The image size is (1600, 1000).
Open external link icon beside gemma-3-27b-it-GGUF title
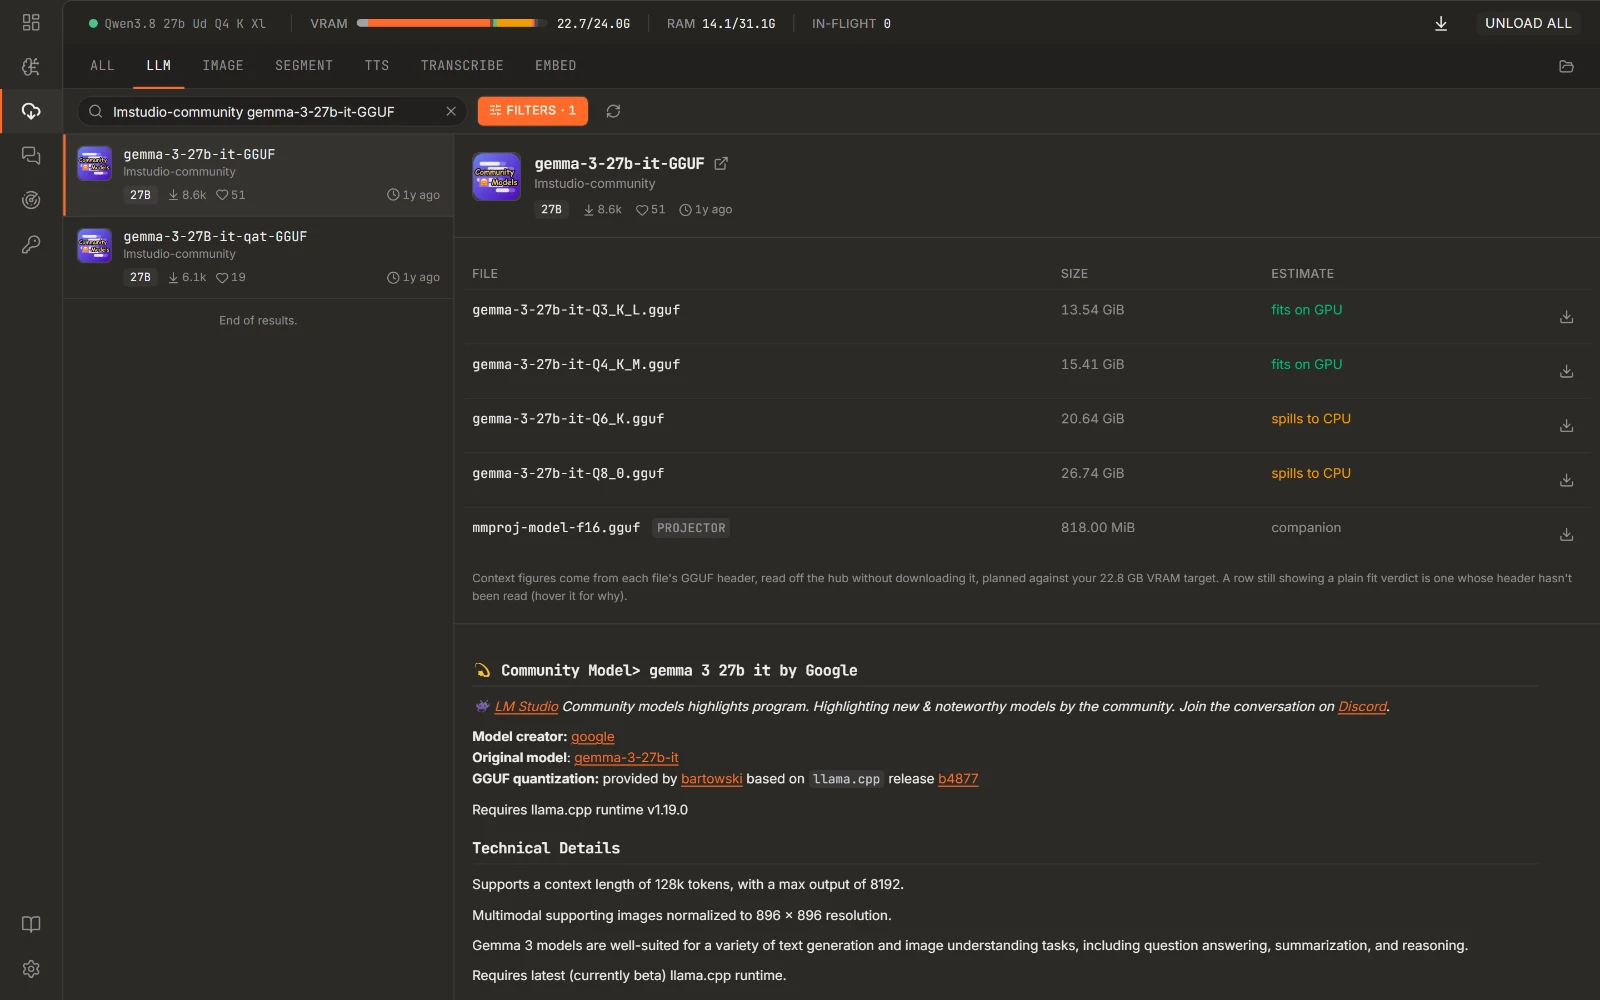point(721,163)
